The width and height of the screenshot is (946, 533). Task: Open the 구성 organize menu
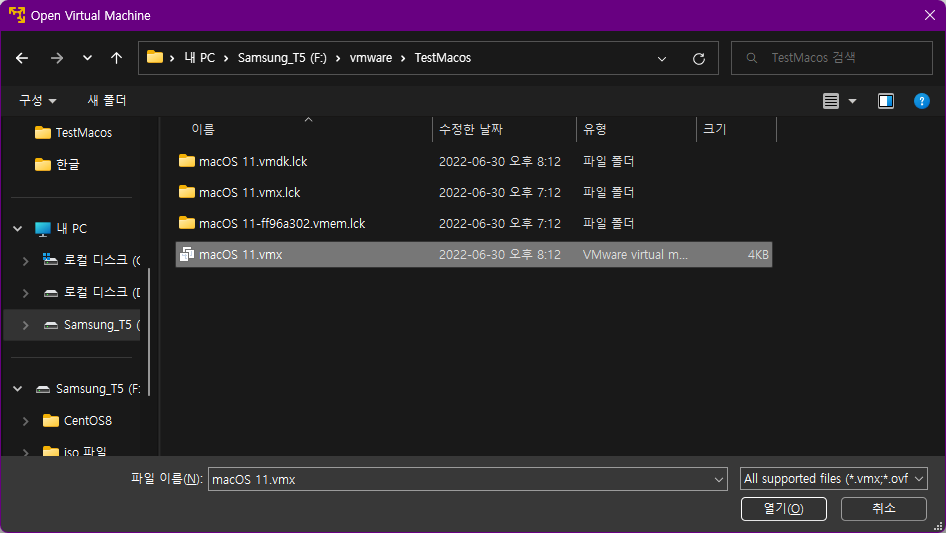[x=37, y=100]
